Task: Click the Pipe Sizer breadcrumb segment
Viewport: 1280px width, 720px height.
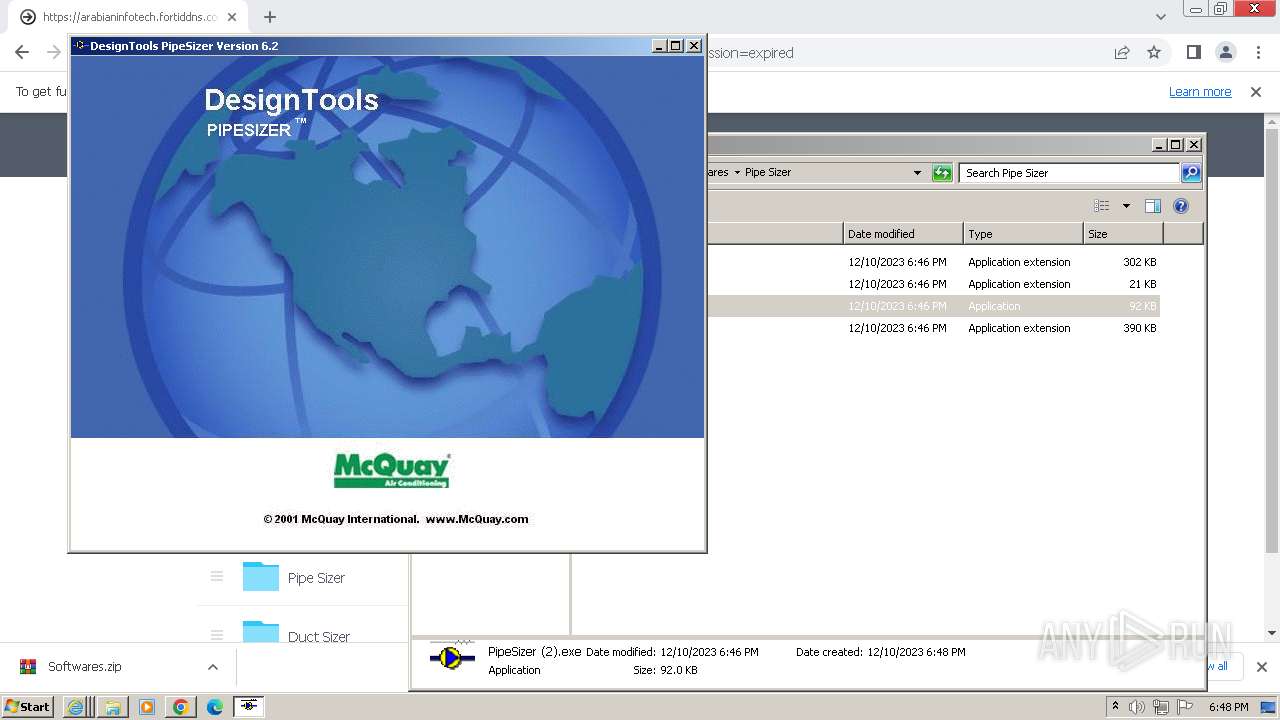Action: (768, 172)
